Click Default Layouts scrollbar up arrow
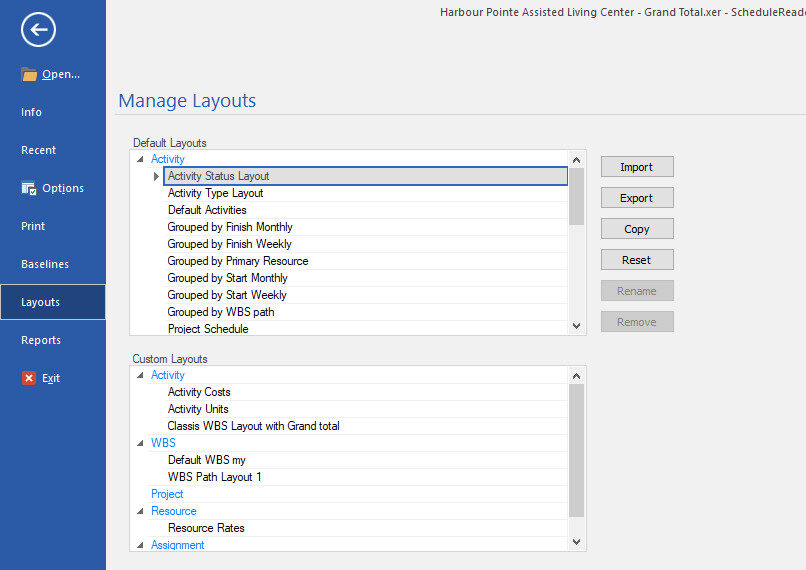 576,160
